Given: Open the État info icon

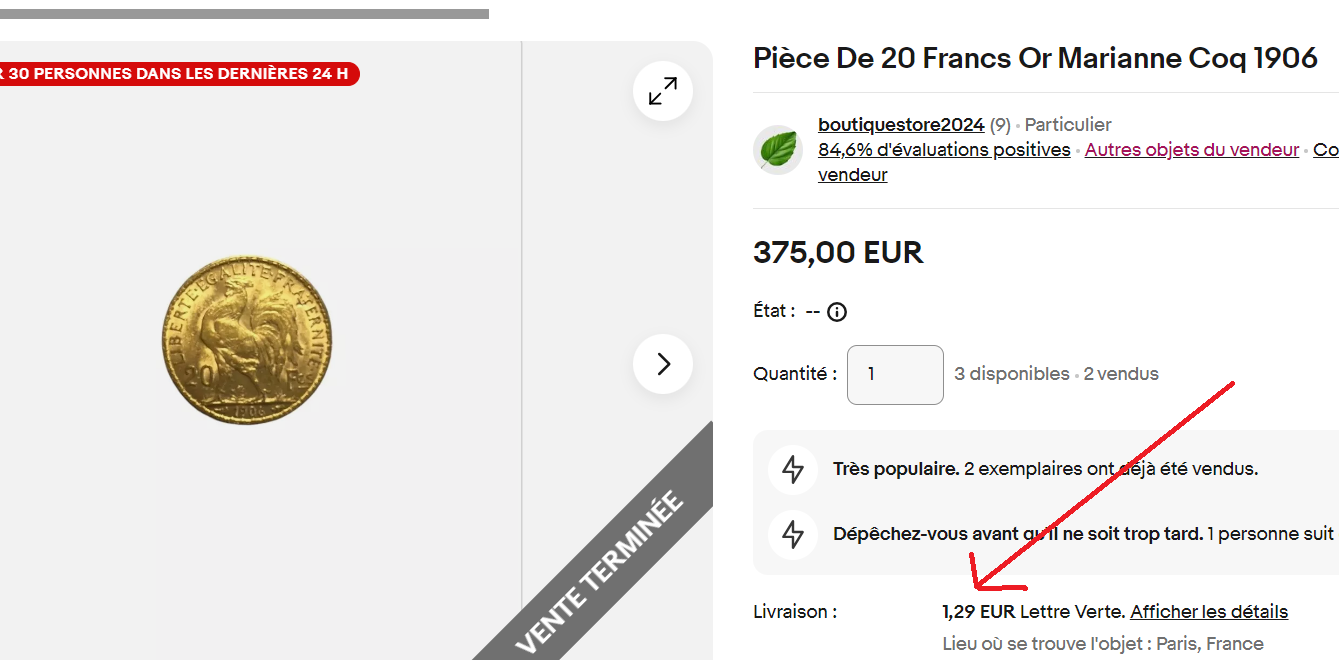Looking at the screenshot, I should coord(838,312).
